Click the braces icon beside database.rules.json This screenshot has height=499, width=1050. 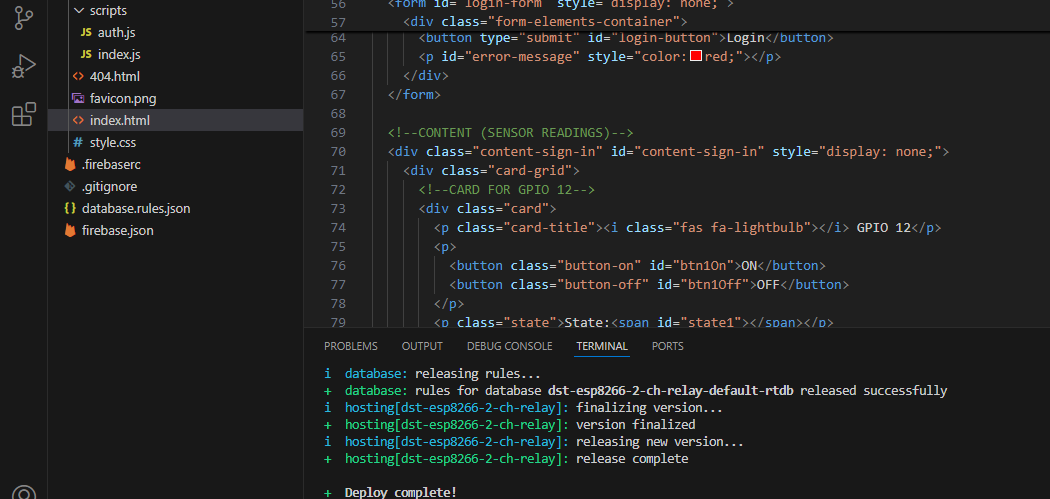click(70, 209)
